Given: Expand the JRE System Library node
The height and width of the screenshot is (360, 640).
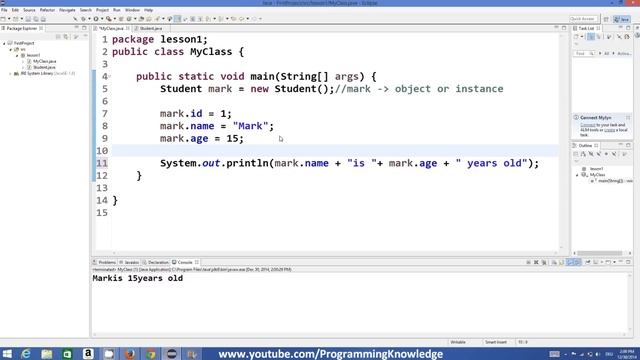Looking at the screenshot, I should point(11,73).
